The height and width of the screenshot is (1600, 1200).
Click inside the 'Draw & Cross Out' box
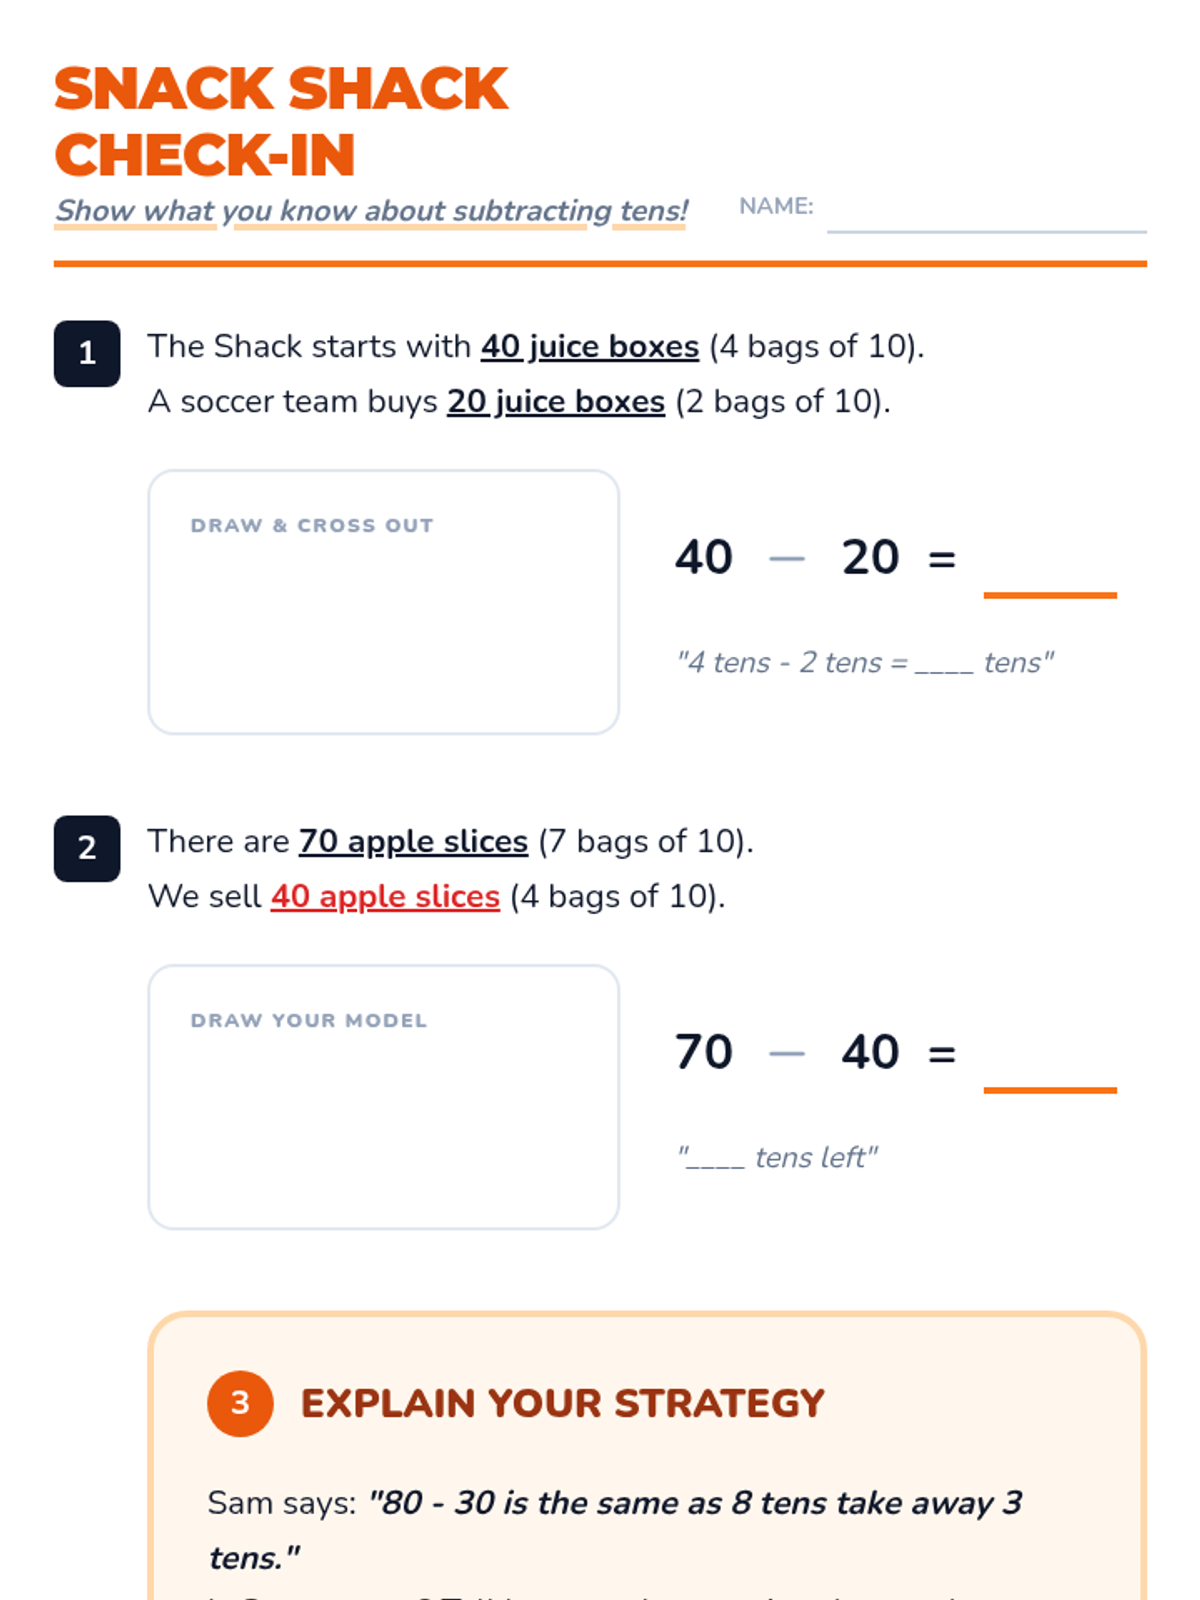point(384,602)
